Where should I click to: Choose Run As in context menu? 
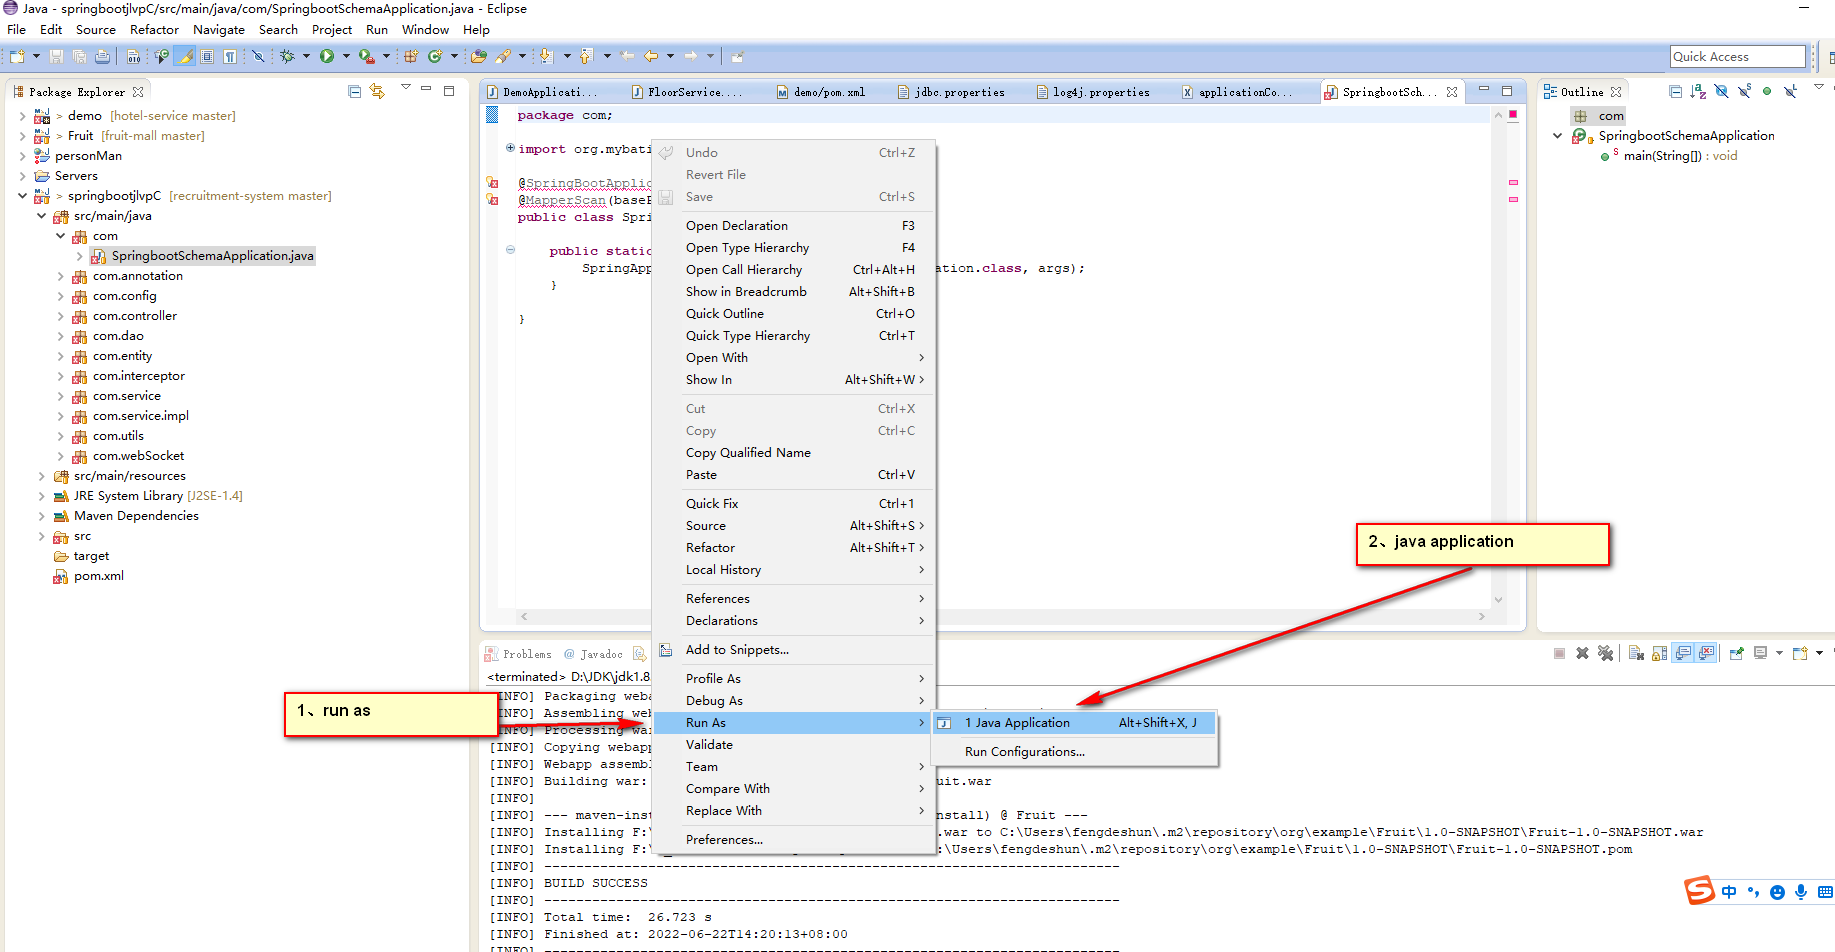point(794,723)
